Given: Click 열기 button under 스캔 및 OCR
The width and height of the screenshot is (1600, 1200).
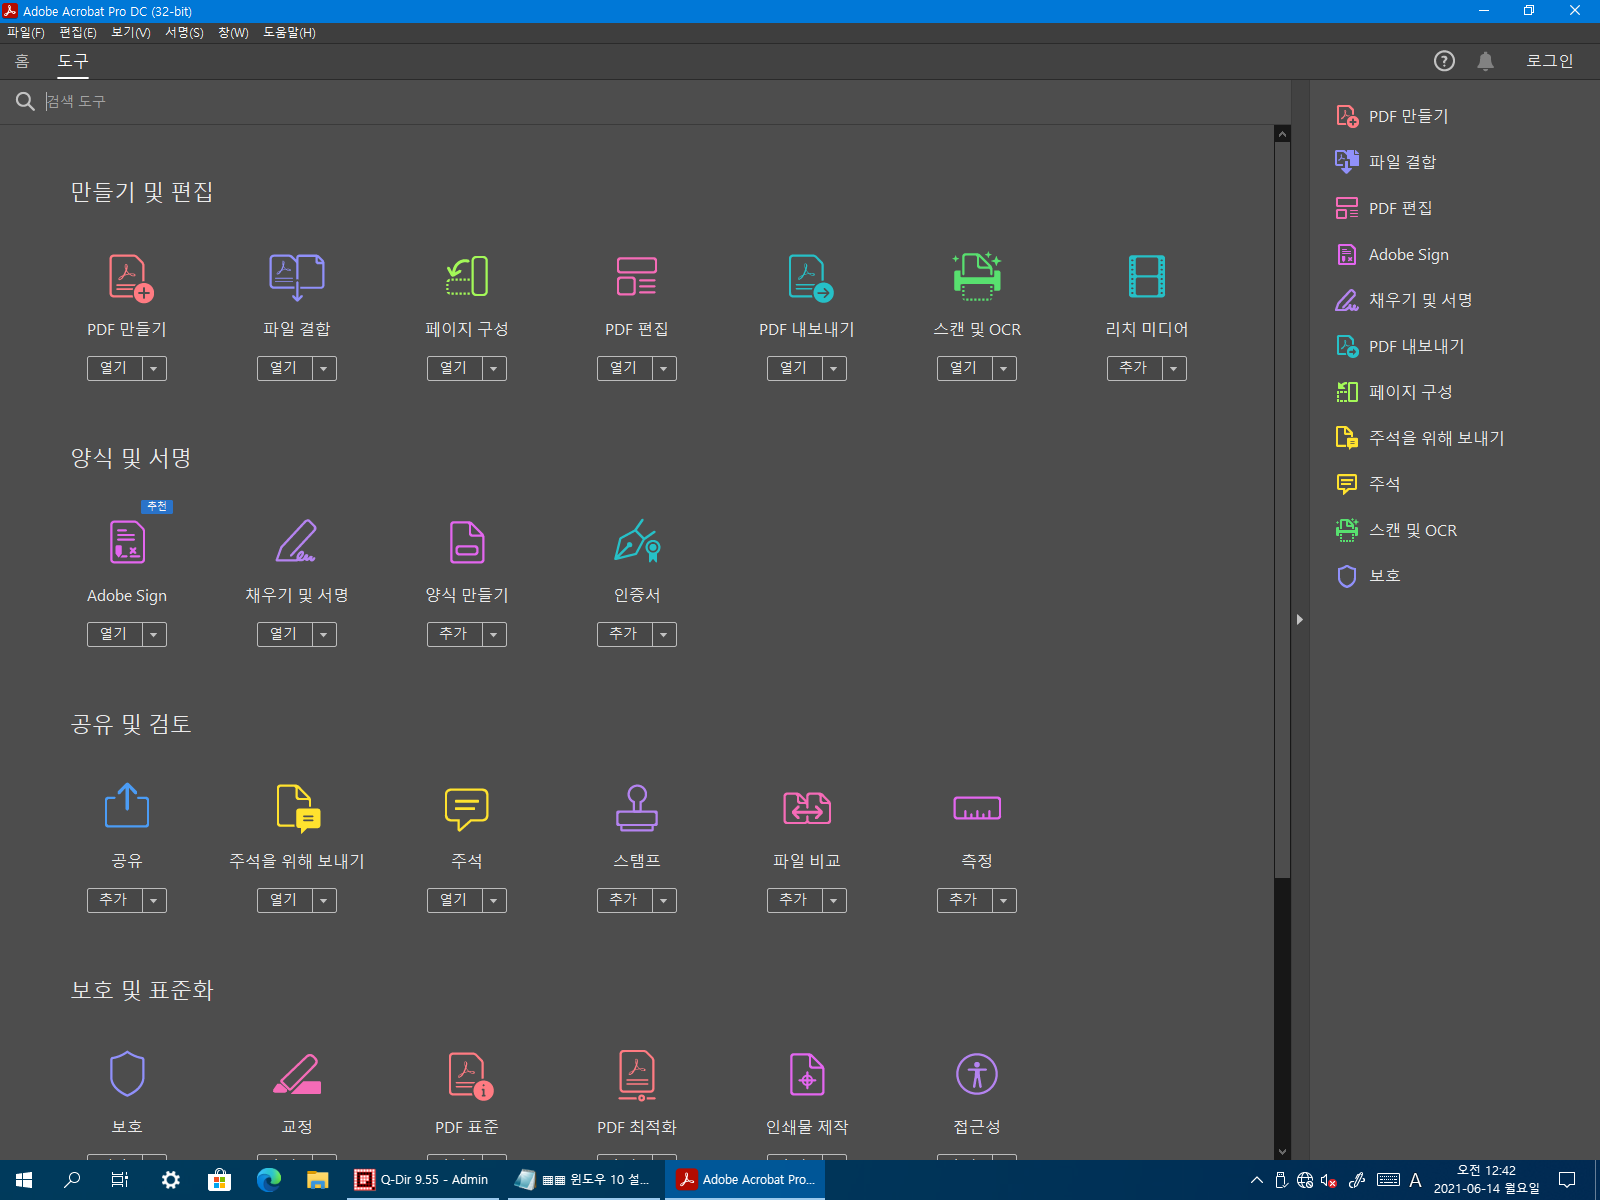Looking at the screenshot, I should tap(964, 368).
